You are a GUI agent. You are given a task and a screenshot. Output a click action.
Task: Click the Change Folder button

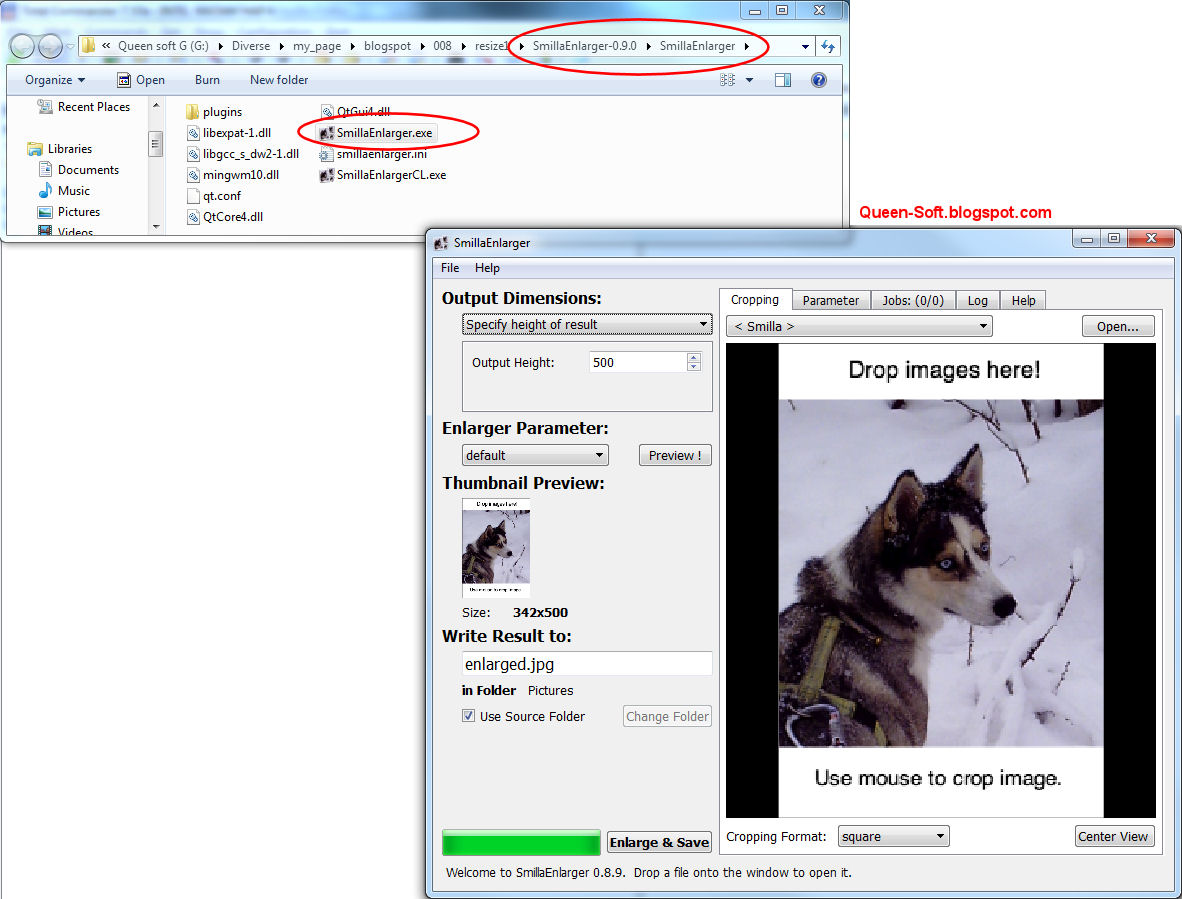click(x=667, y=717)
